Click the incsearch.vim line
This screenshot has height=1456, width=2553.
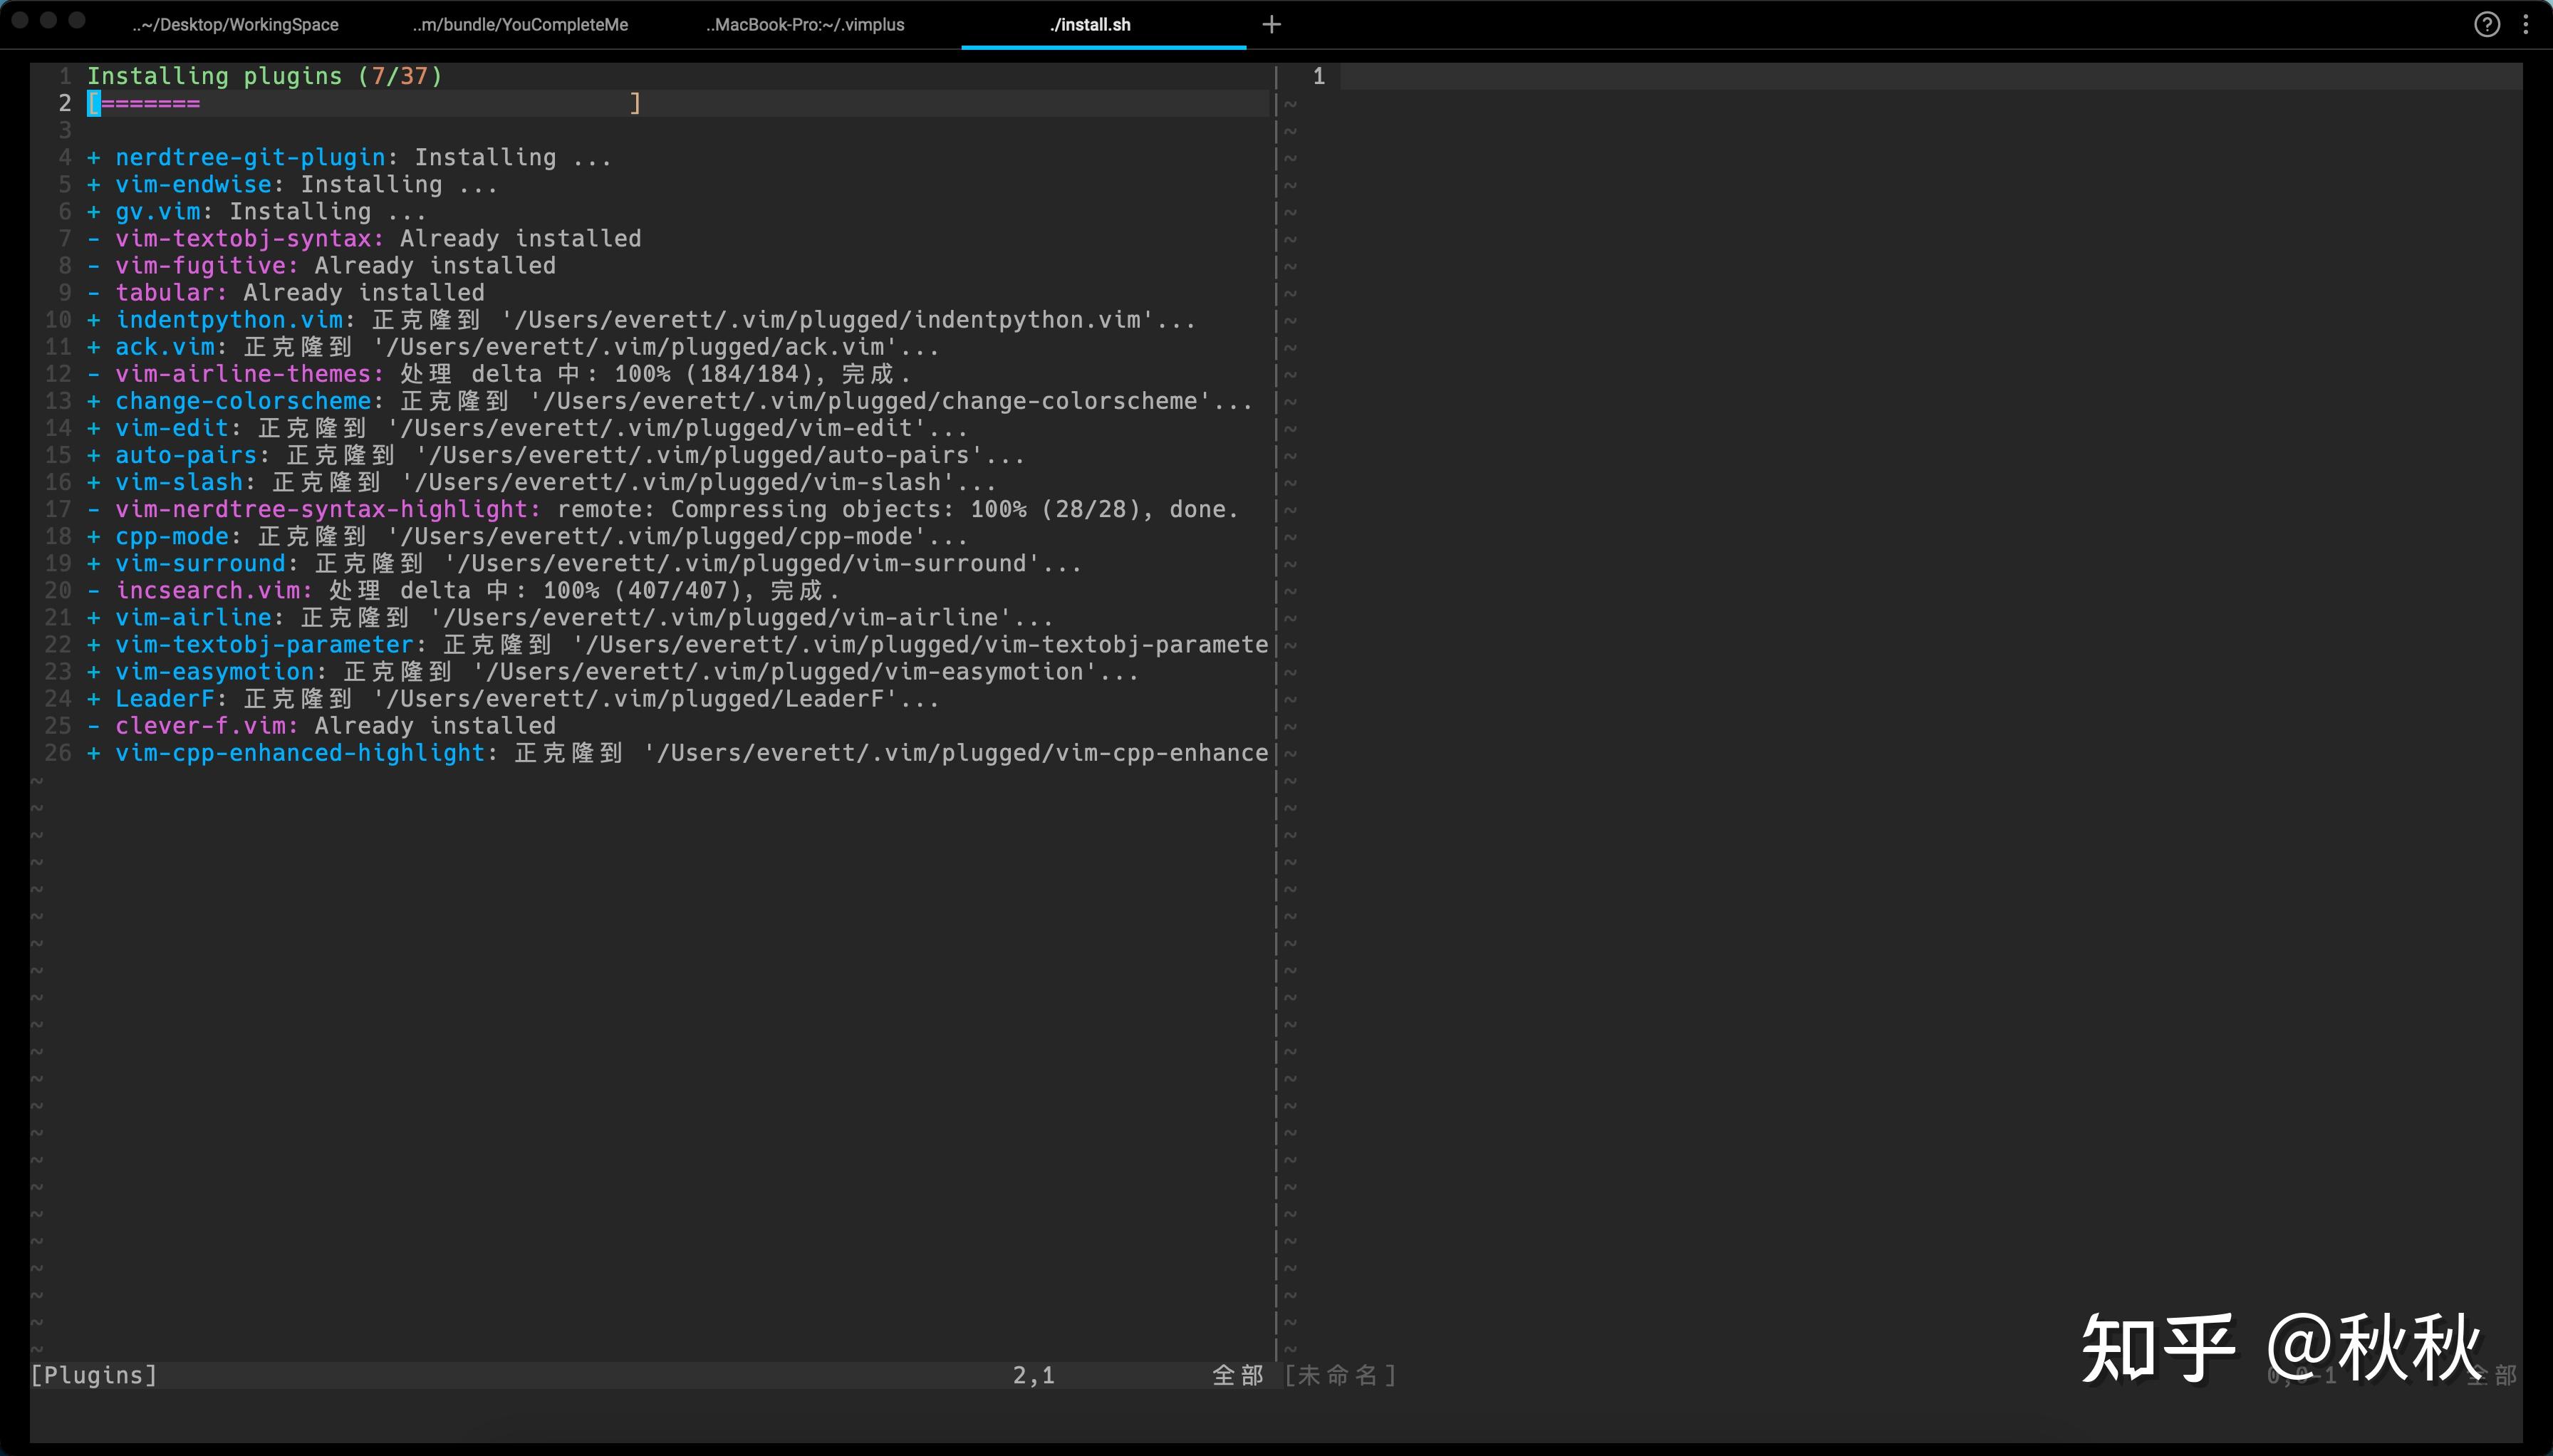464,590
